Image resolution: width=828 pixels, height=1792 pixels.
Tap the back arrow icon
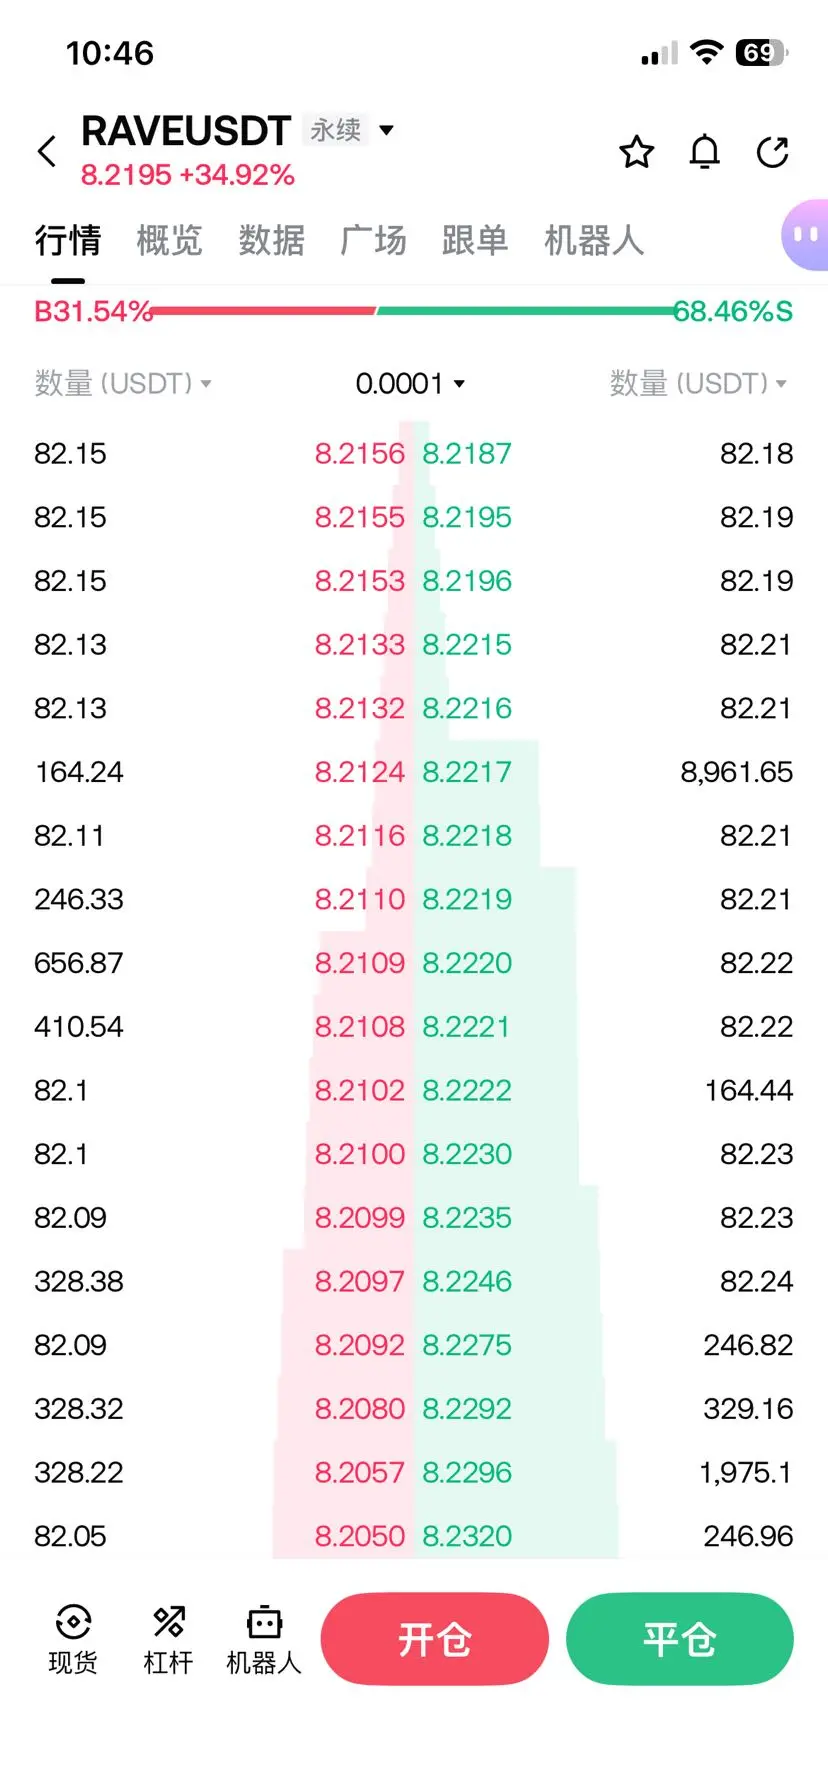pos(47,152)
